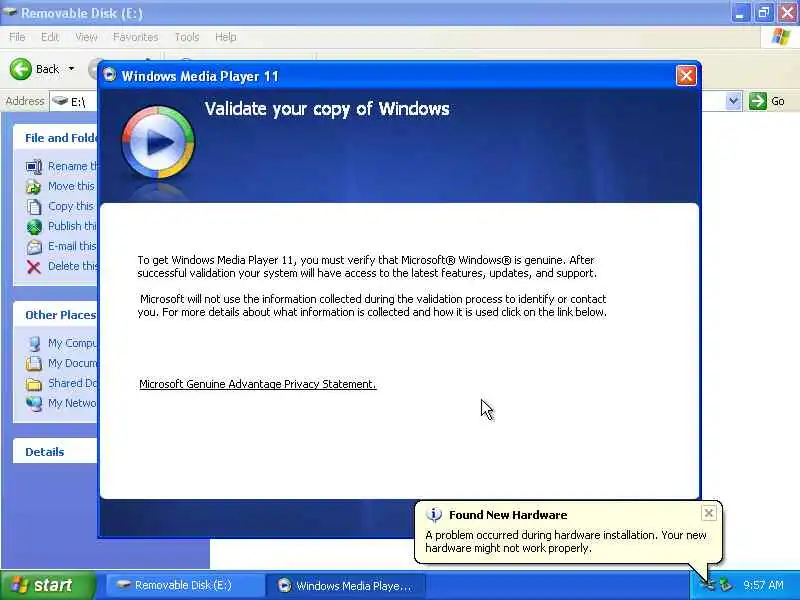
Task: Click the Found New Hardware balloon message
Action: coord(566,541)
